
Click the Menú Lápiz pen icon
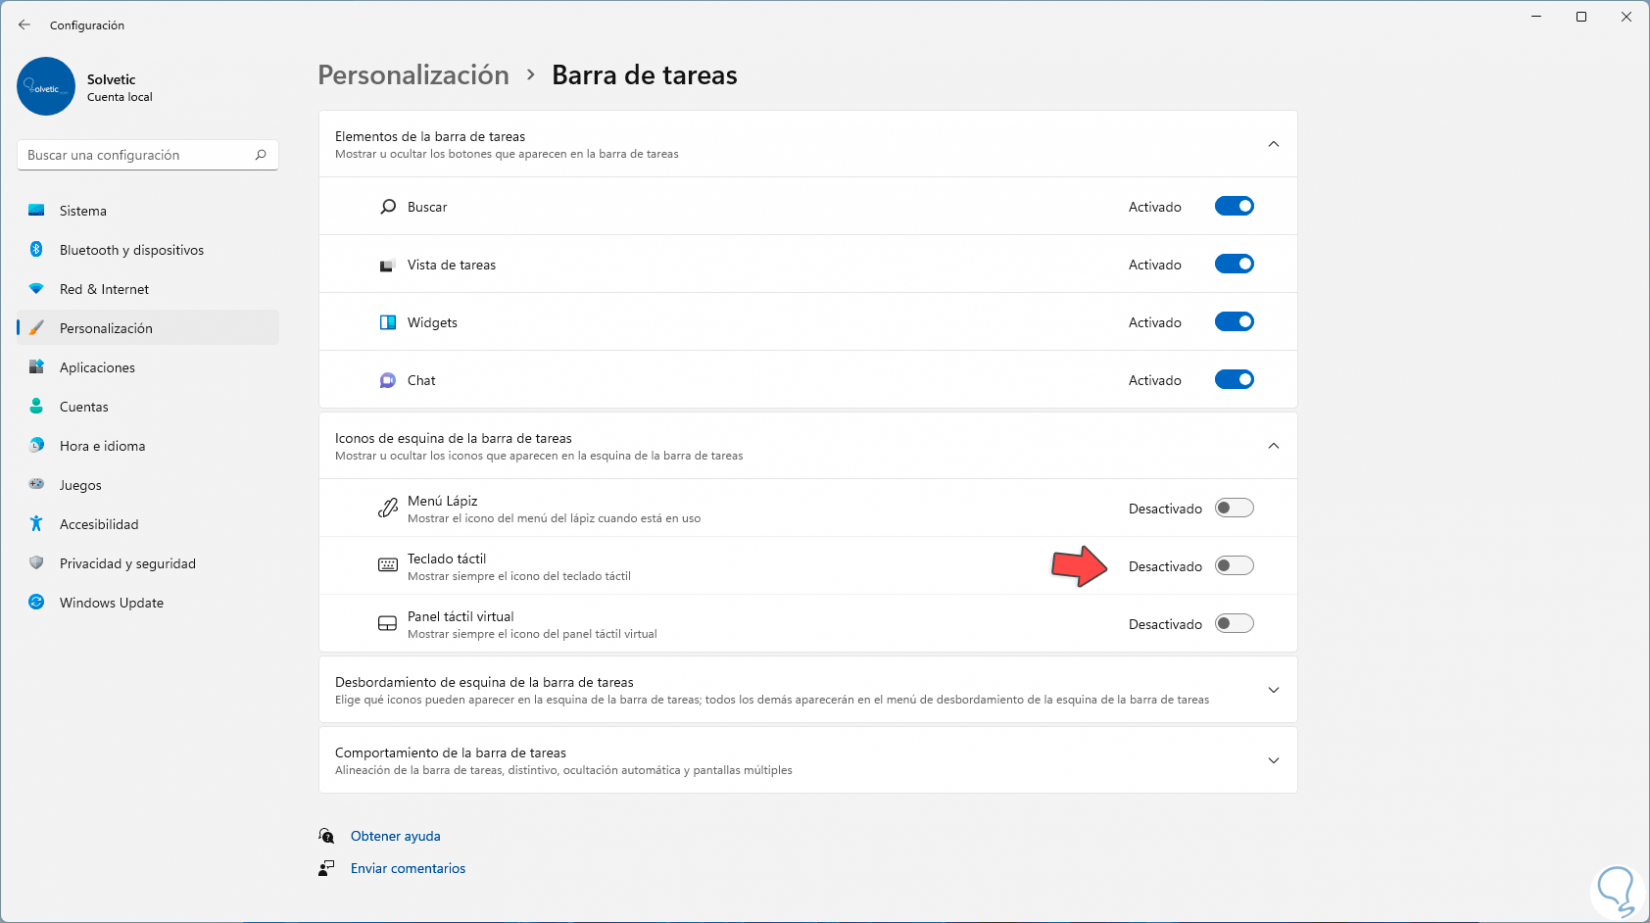[388, 508]
